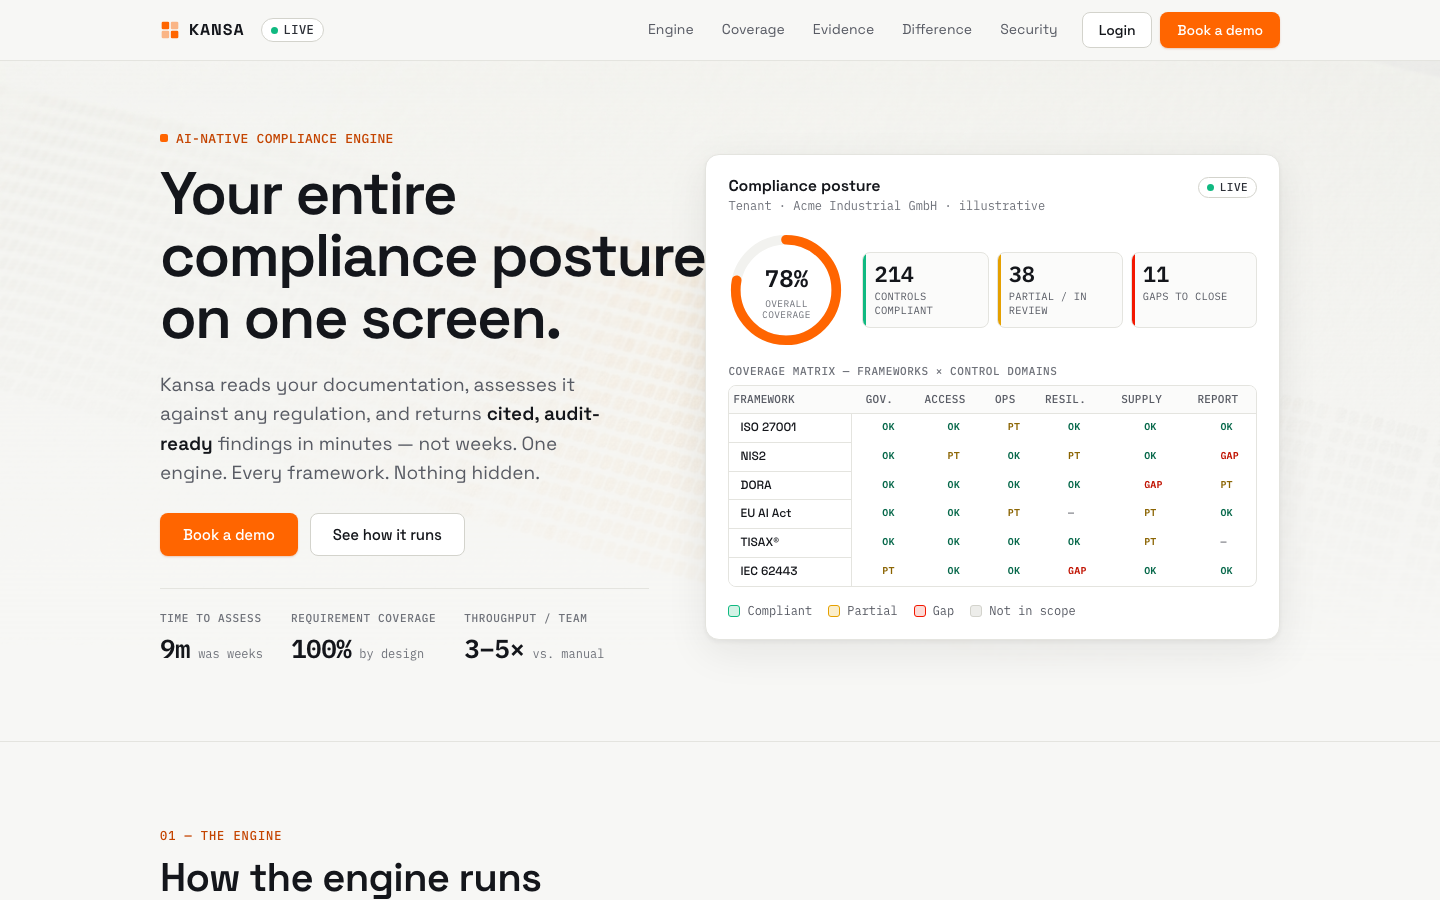
Task: Click the yellow Partial legend swatch
Action: (834, 611)
